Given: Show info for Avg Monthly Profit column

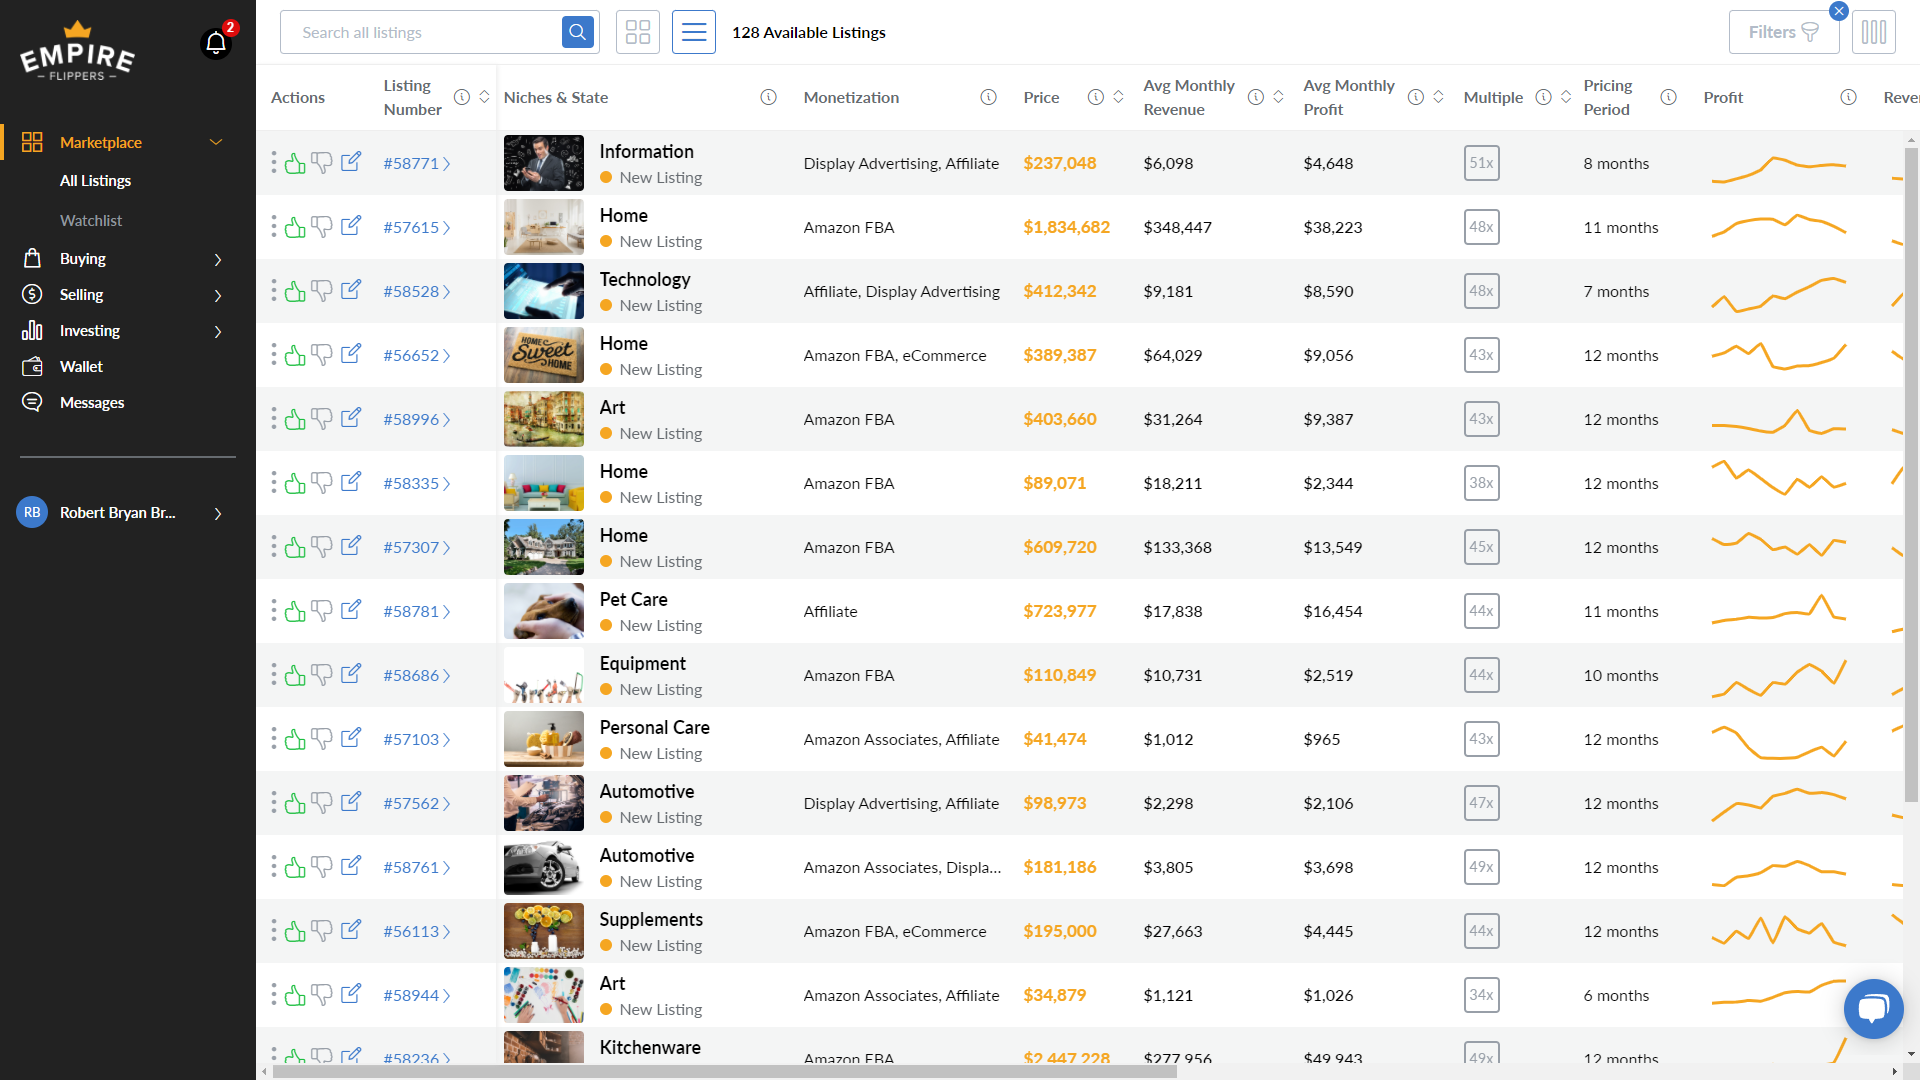Looking at the screenshot, I should [x=1416, y=97].
